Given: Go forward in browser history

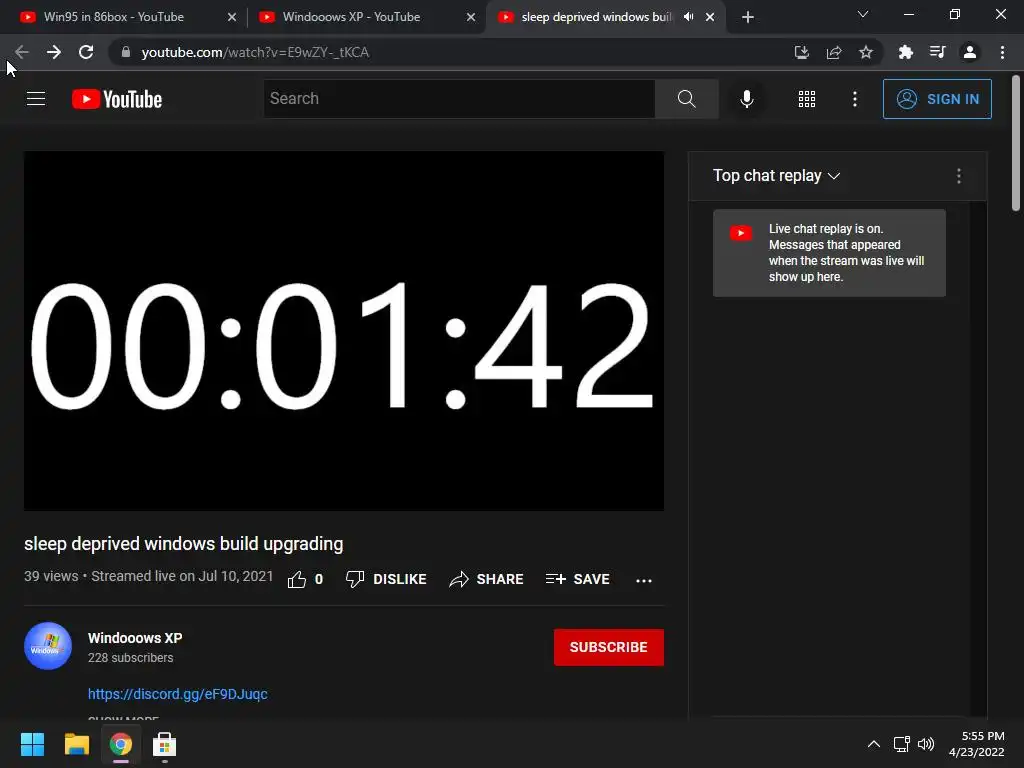Looking at the screenshot, I should [54, 52].
